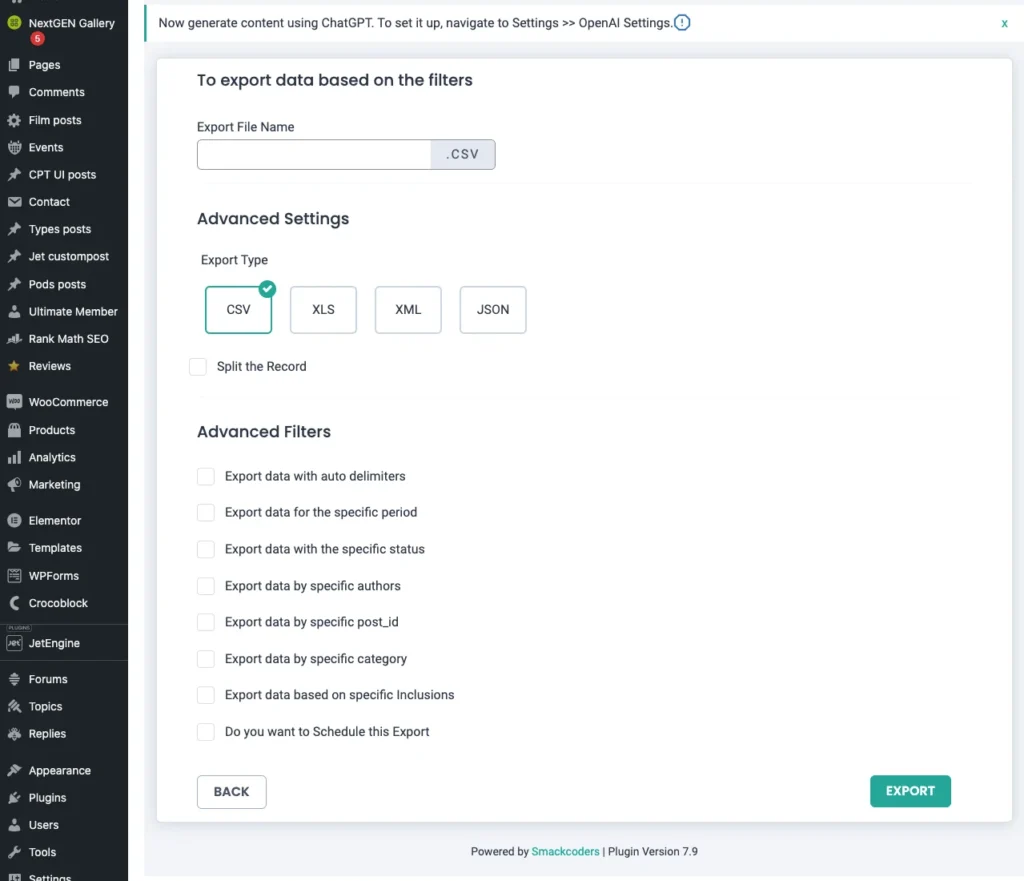Click the JetEngine icon in sidebar
The width and height of the screenshot is (1024, 881).
(14, 643)
